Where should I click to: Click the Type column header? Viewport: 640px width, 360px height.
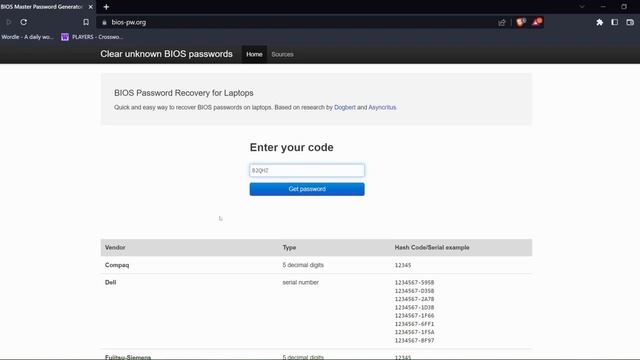(x=289, y=247)
